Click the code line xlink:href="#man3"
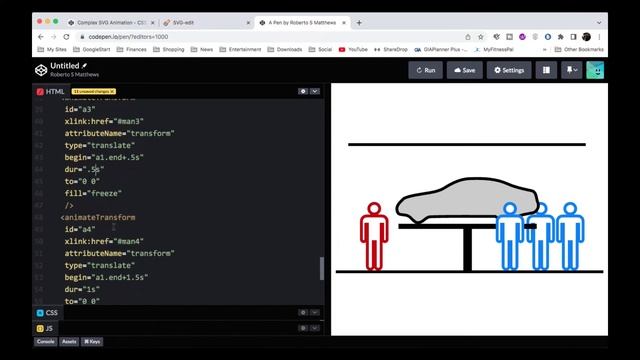The height and width of the screenshot is (360, 640). (x=104, y=121)
